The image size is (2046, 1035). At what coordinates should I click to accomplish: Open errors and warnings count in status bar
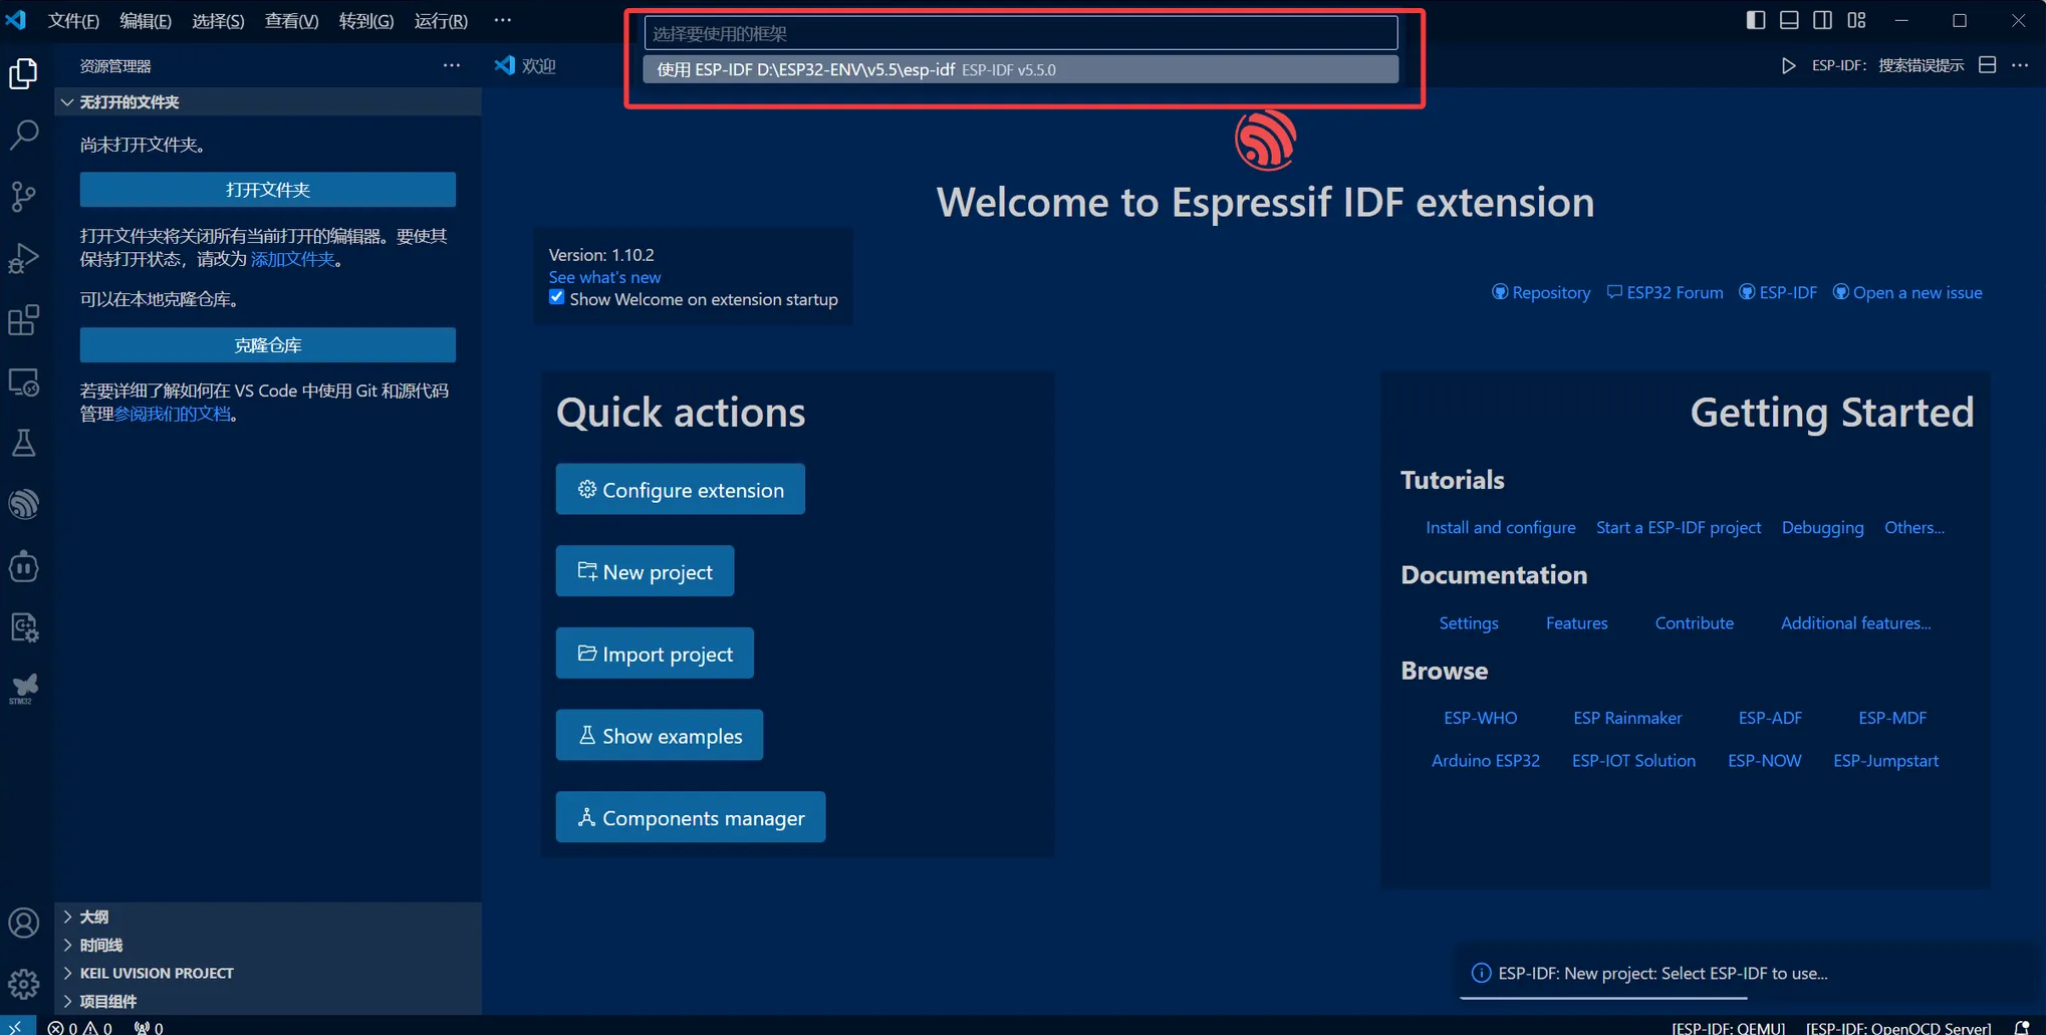(80, 1027)
